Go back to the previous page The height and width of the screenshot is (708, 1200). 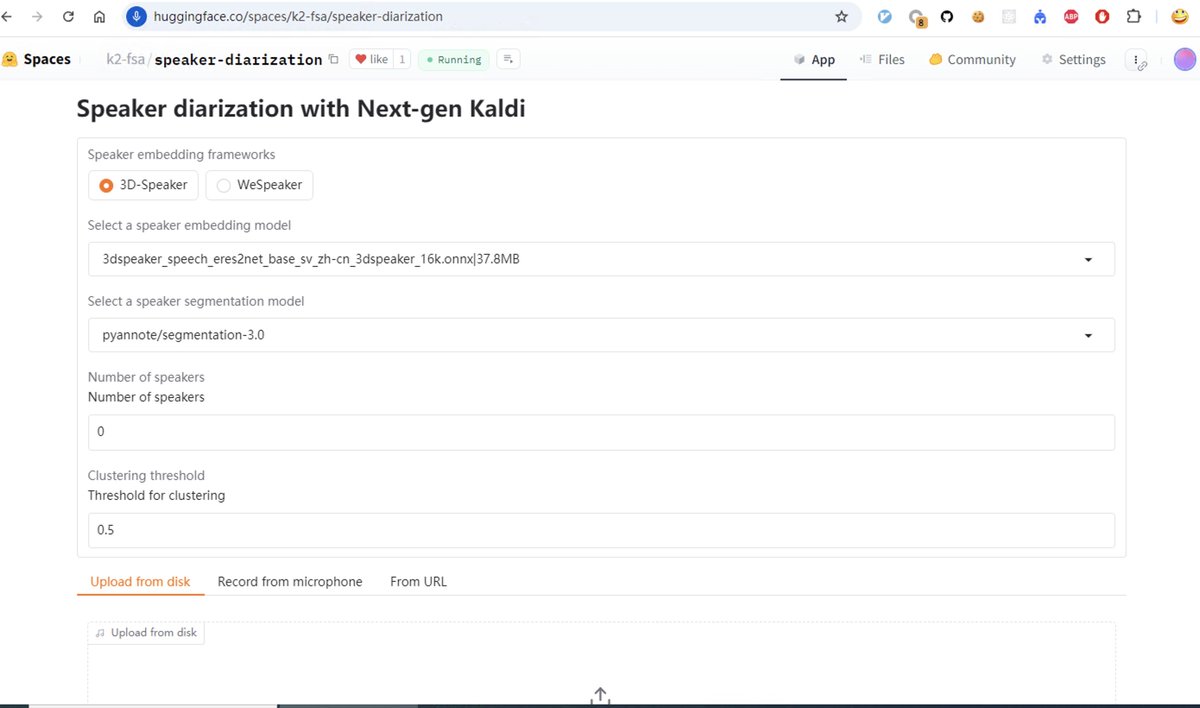coord(8,17)
